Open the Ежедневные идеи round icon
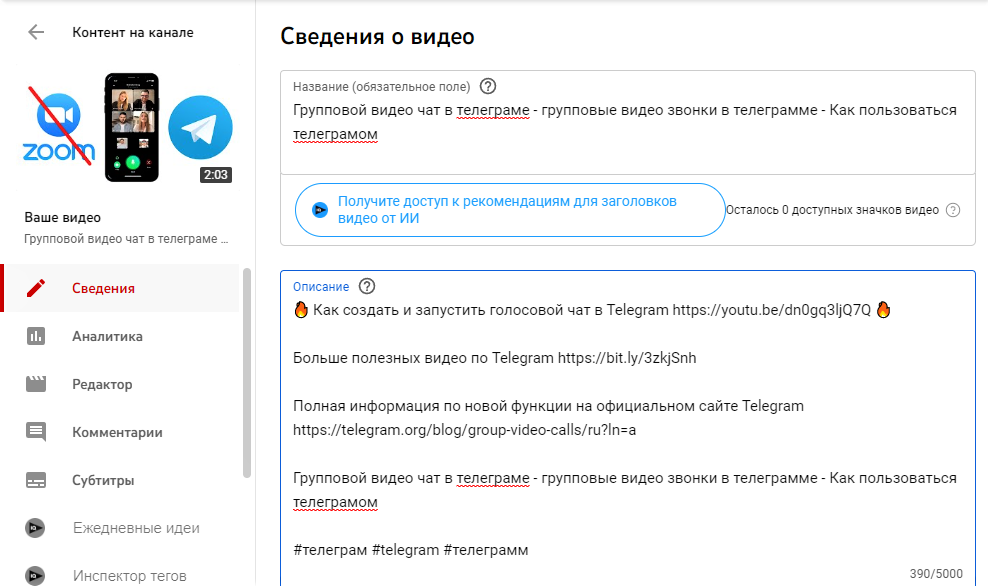This screenshot has width=988, height=586. tap(35, 528)
